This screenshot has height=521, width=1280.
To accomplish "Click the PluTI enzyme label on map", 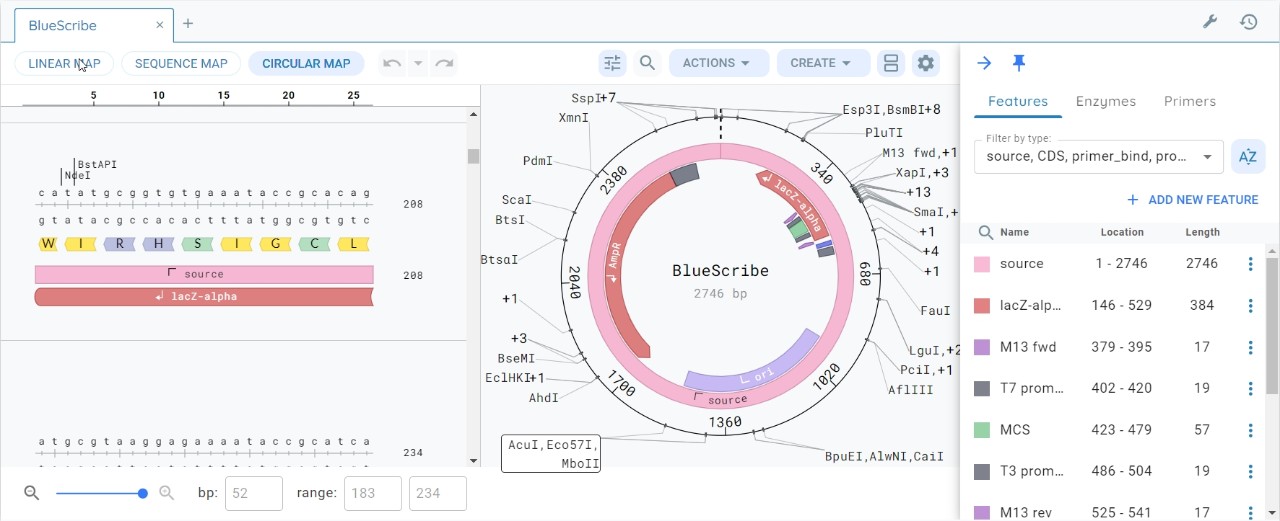I will tap(884, 132).
